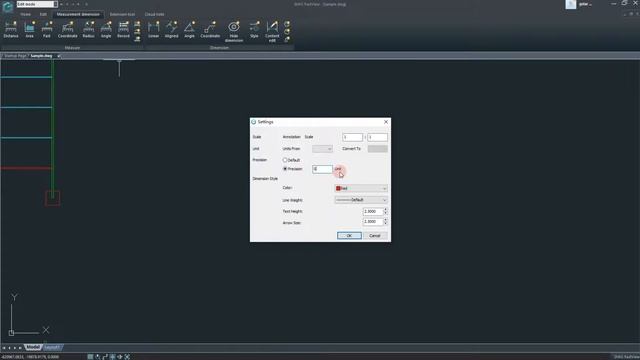Viewport: 640px width, 360px height.
Task: Click the Hide dimension eye icon
Action: (234, 27)
